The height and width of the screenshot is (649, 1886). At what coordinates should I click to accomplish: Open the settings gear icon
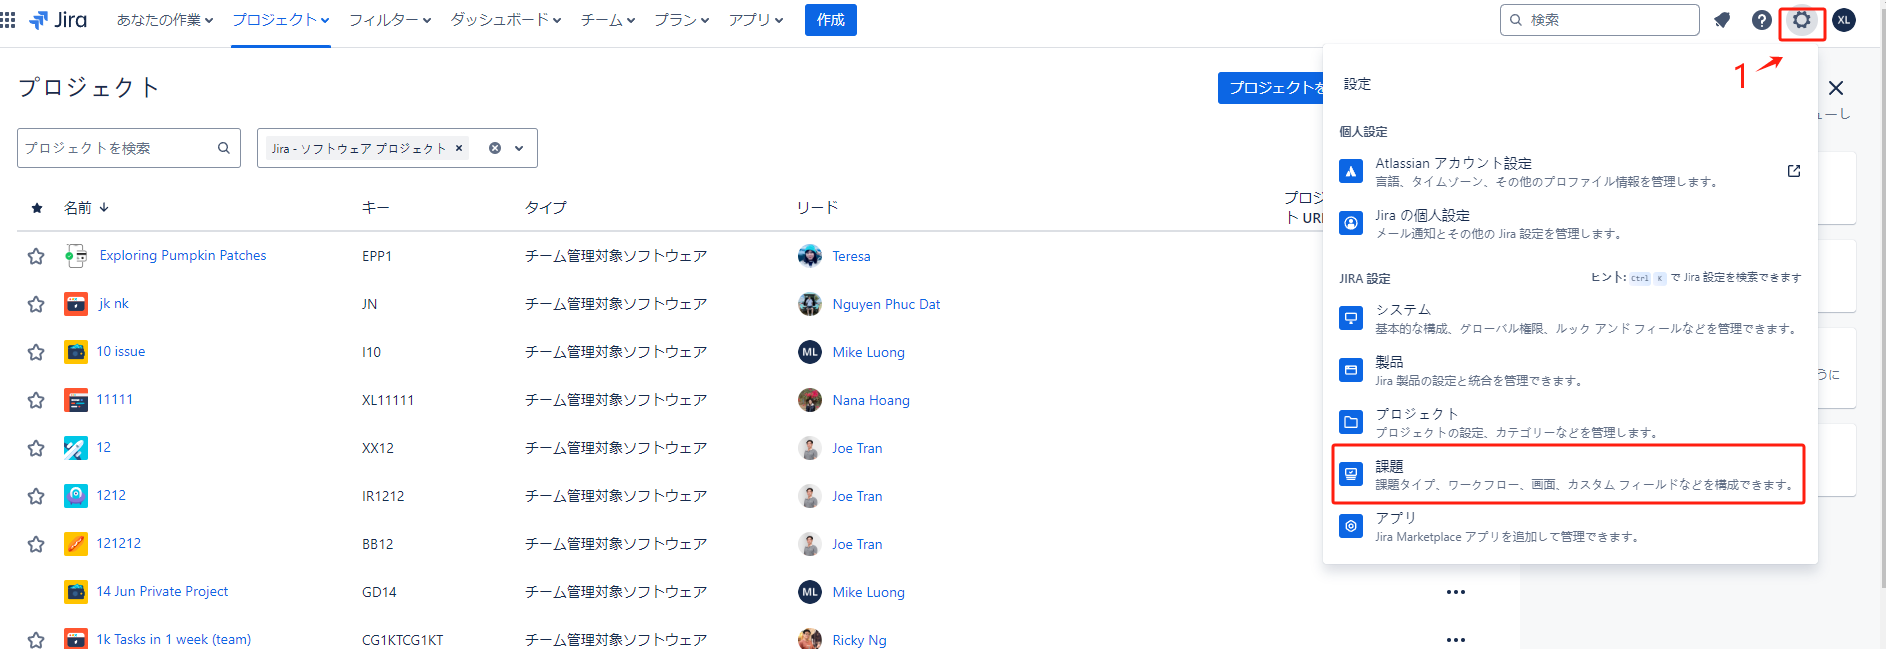point(1801,20)
